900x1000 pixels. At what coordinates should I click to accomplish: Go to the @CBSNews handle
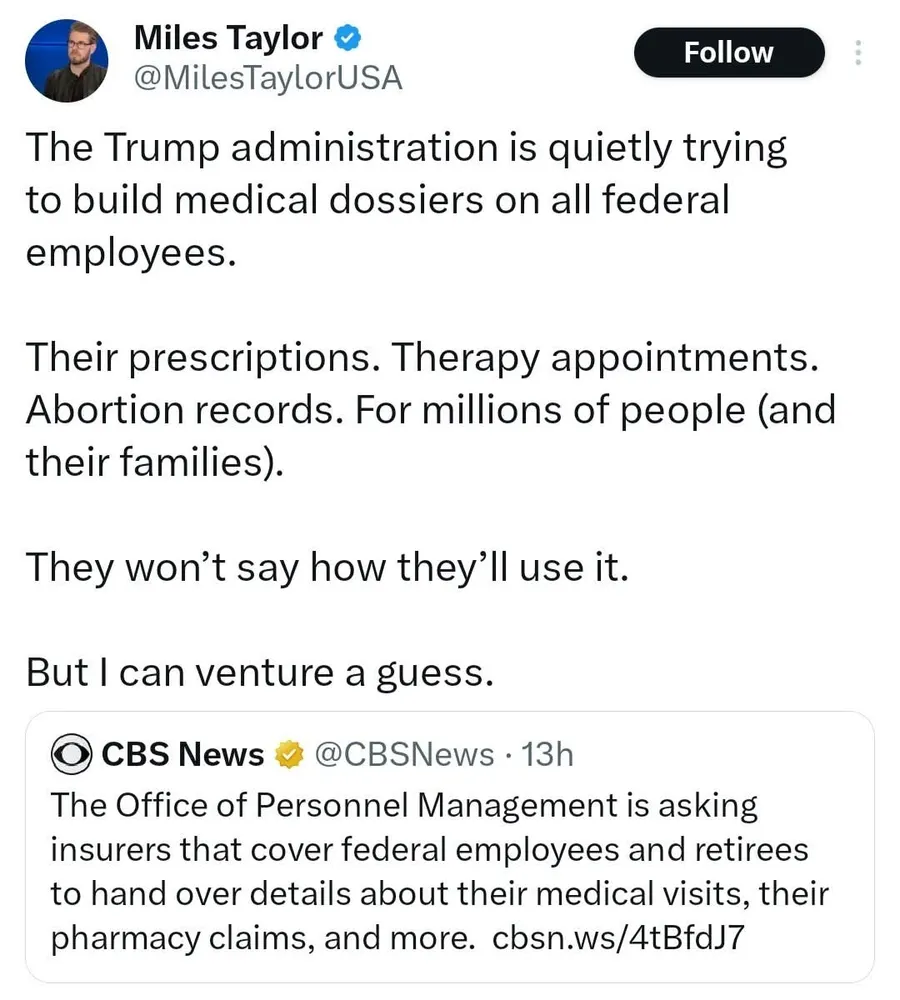point(404,754)
